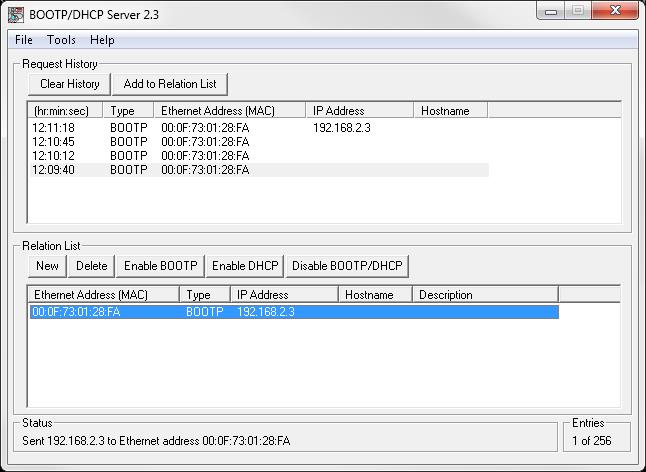Click the New relation button
The height and width of the screenshot is (472, 646).
tap(47, 266)
